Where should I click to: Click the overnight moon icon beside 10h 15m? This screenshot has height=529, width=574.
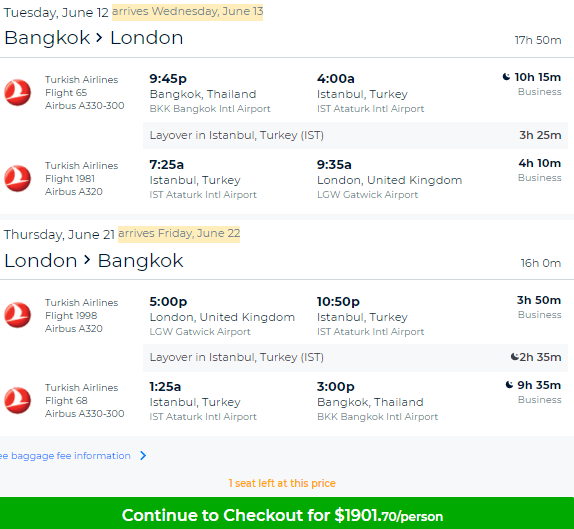pos(506,77)
